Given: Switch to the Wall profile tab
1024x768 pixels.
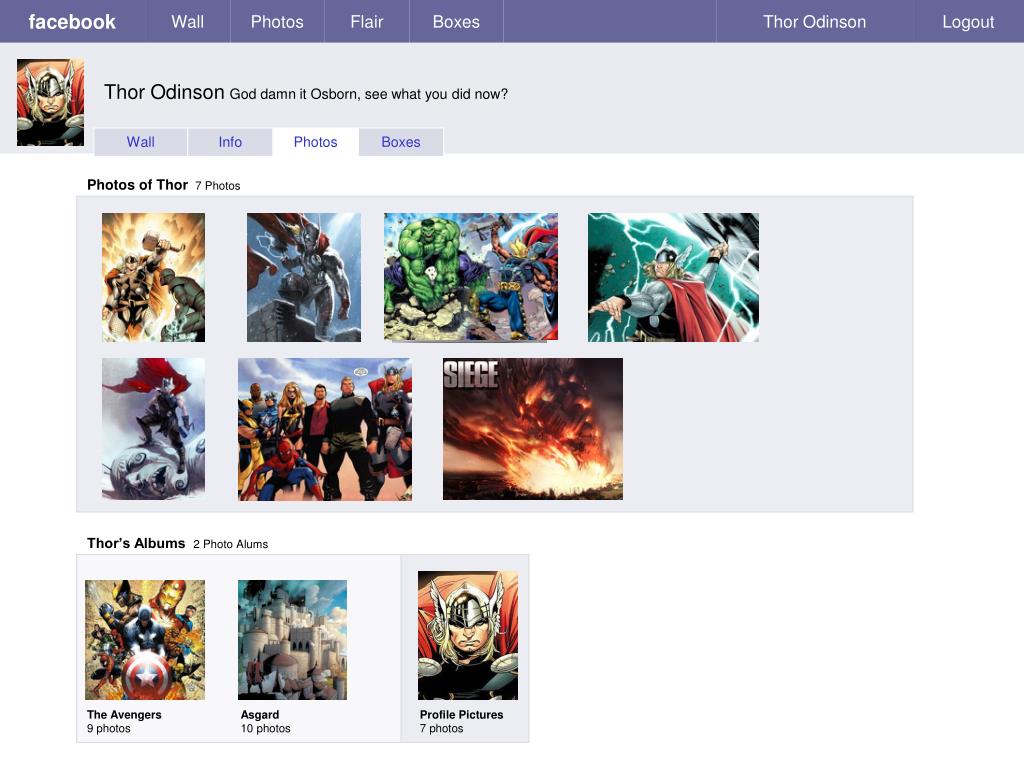Looking at the screenshot, I should (140, 142).
